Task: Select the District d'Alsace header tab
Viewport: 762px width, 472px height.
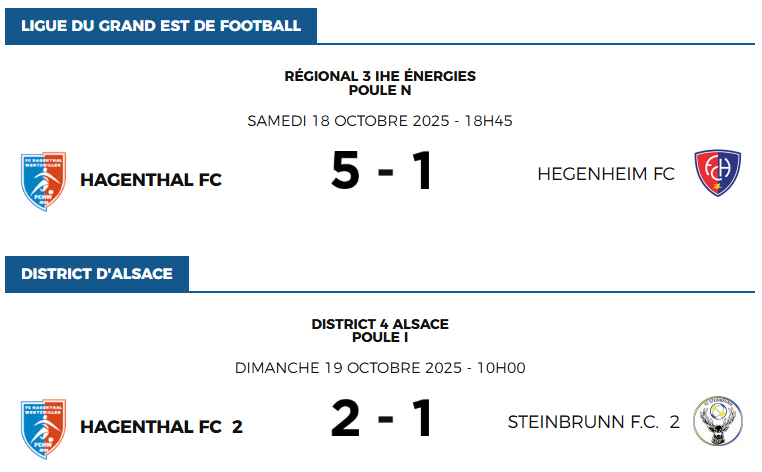Action: click(97, 274)
